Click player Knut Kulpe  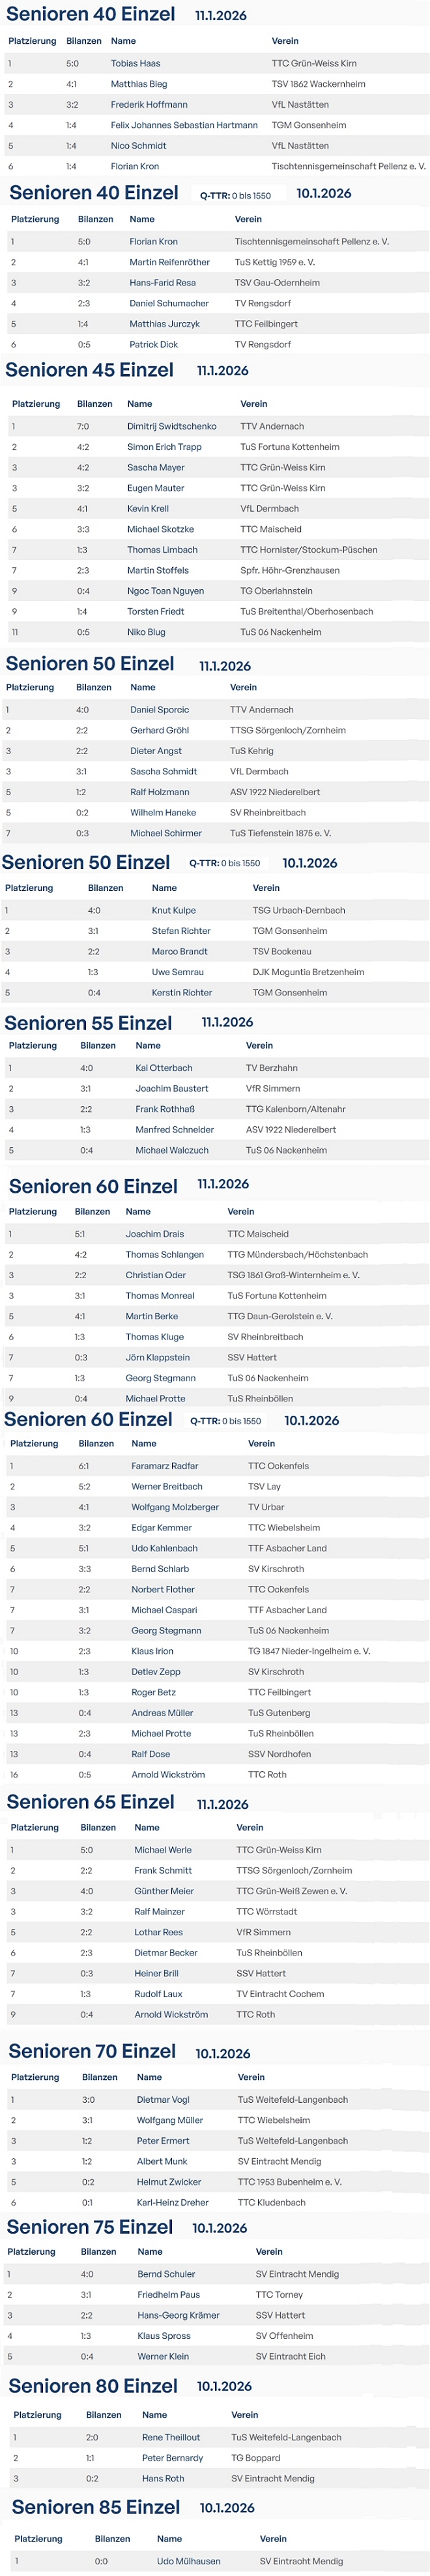(x=173, y=911)
